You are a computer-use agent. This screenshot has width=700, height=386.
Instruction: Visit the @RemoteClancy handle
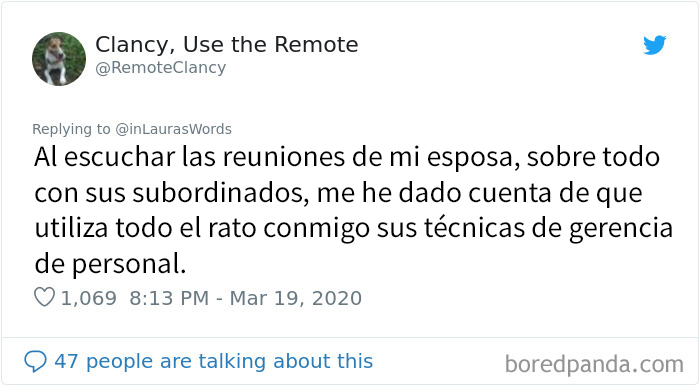tap(161, 68)
